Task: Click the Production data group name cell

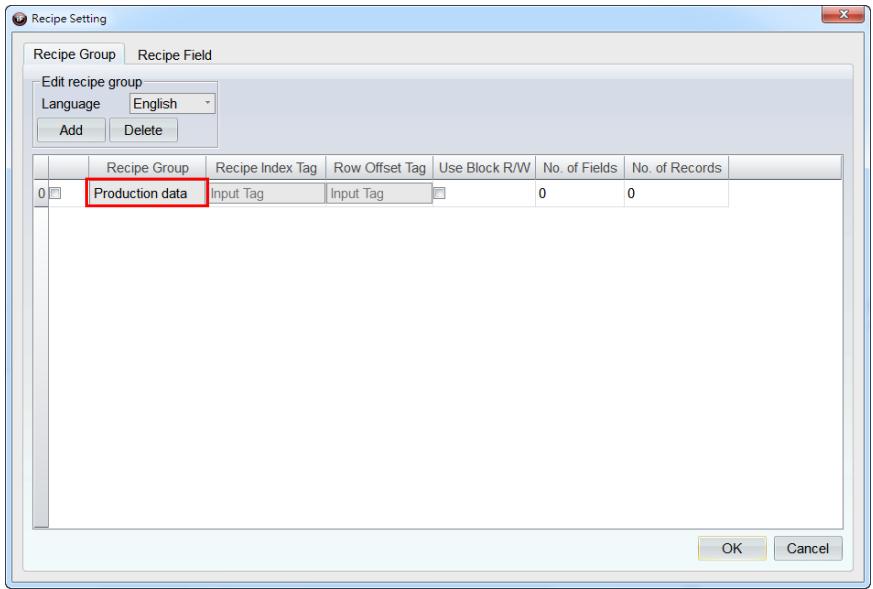Action: [x=147, y=193]
